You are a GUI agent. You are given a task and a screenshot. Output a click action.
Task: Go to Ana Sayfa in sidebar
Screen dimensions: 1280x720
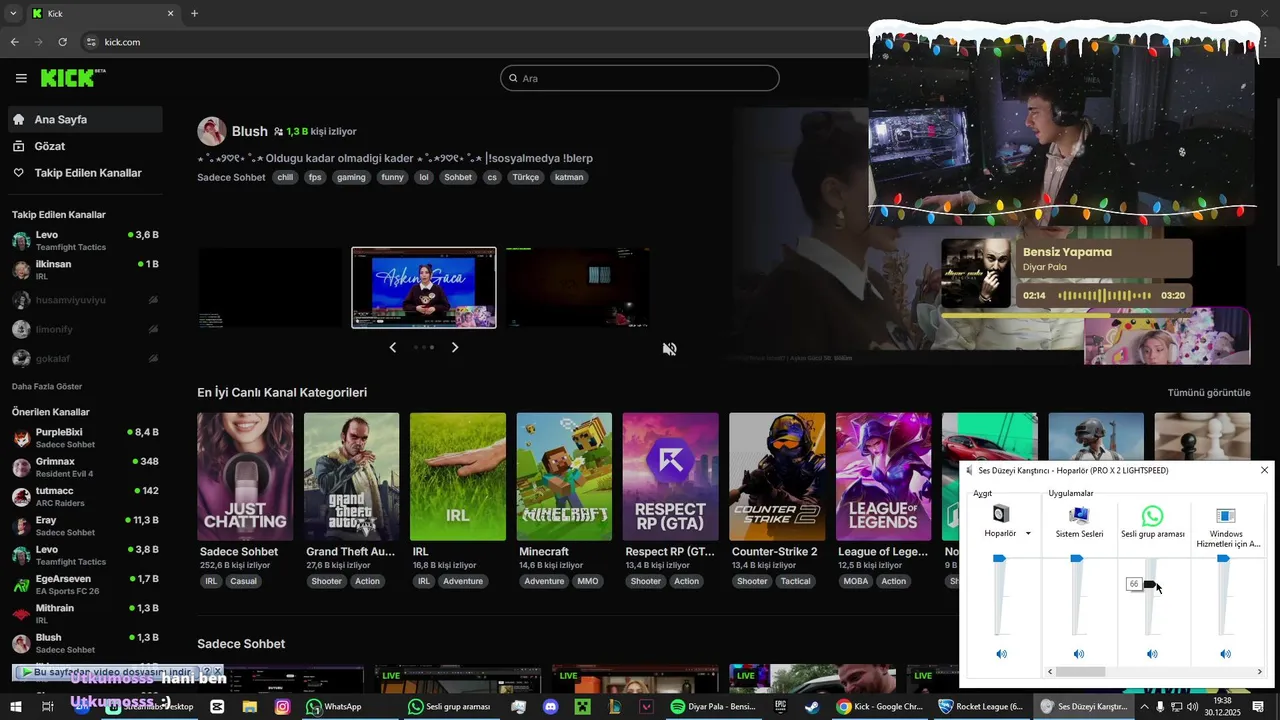pyautogui.click(x=85, y=119)
